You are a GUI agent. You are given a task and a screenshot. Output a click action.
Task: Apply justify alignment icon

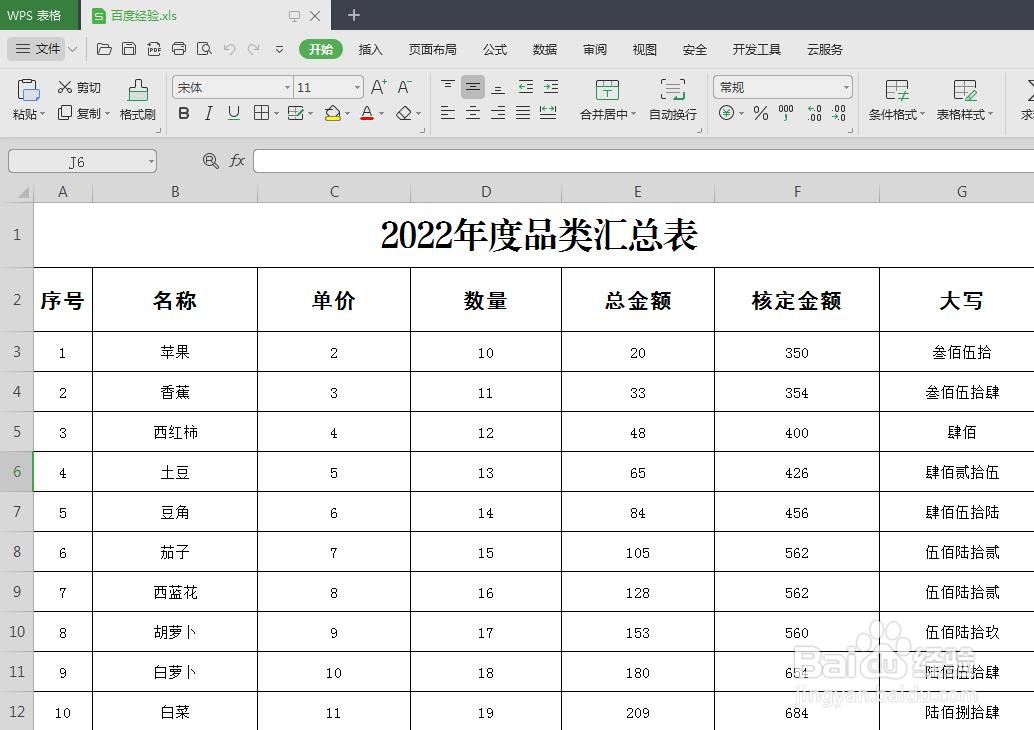point(523,113)
